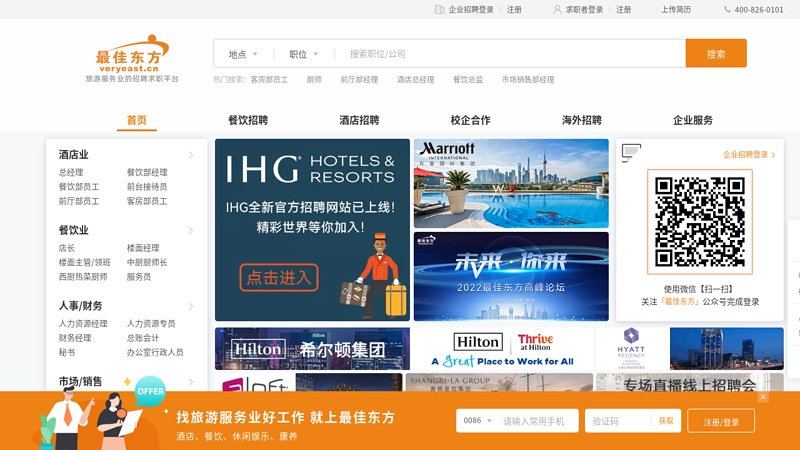Select the 首页 tab

[x=137, y=120]
